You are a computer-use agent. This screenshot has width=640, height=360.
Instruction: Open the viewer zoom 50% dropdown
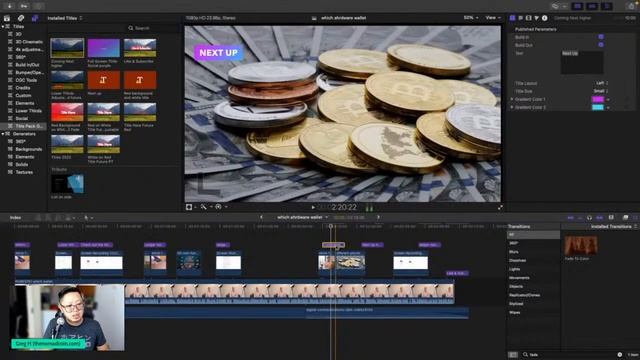point(471,18)
